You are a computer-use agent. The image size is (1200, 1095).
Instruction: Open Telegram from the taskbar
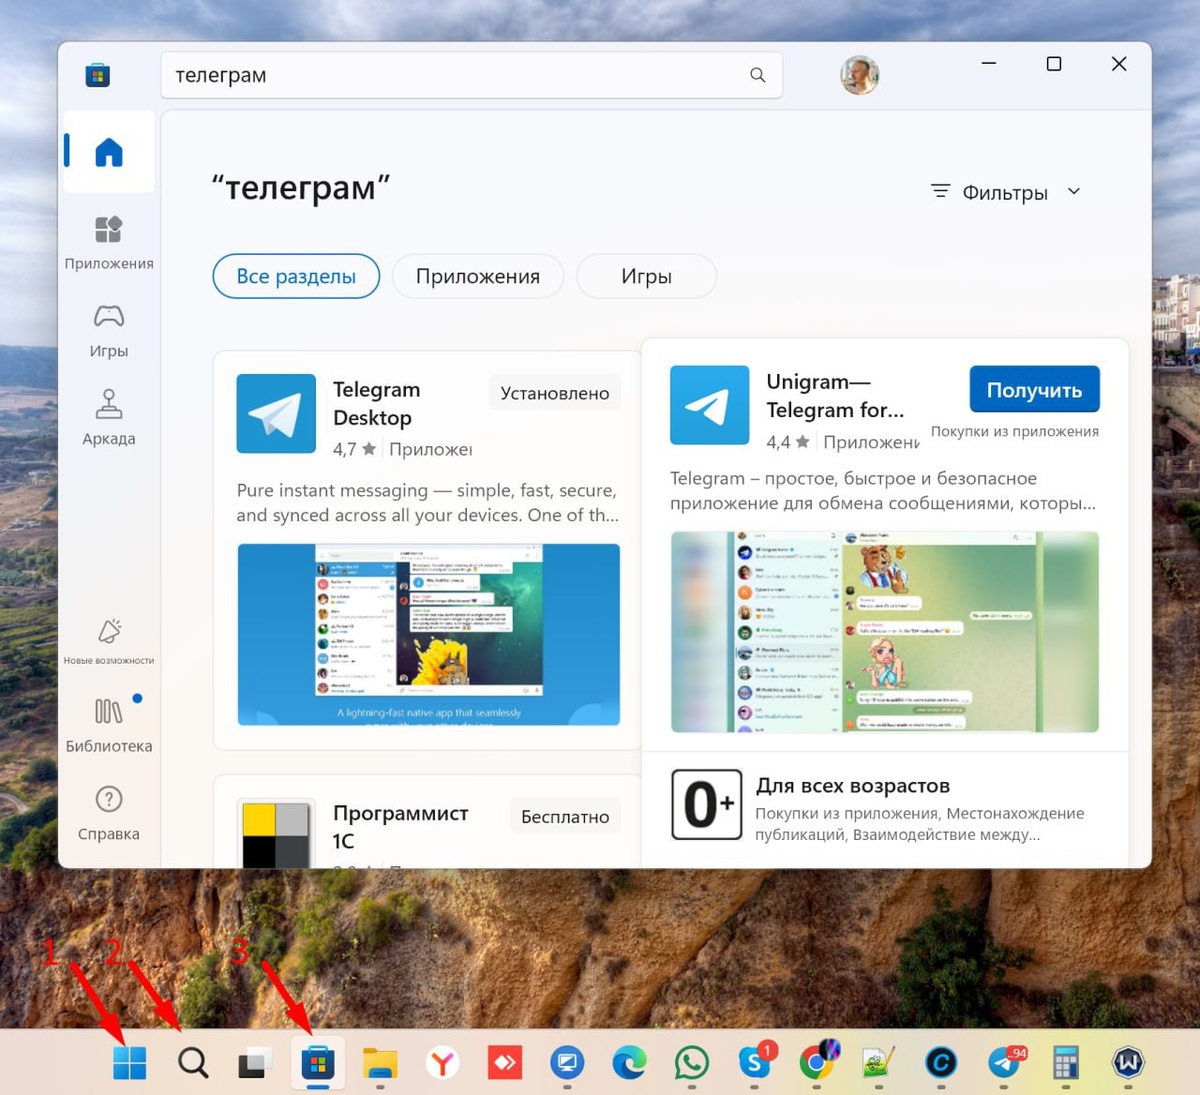[1004, 1063]
